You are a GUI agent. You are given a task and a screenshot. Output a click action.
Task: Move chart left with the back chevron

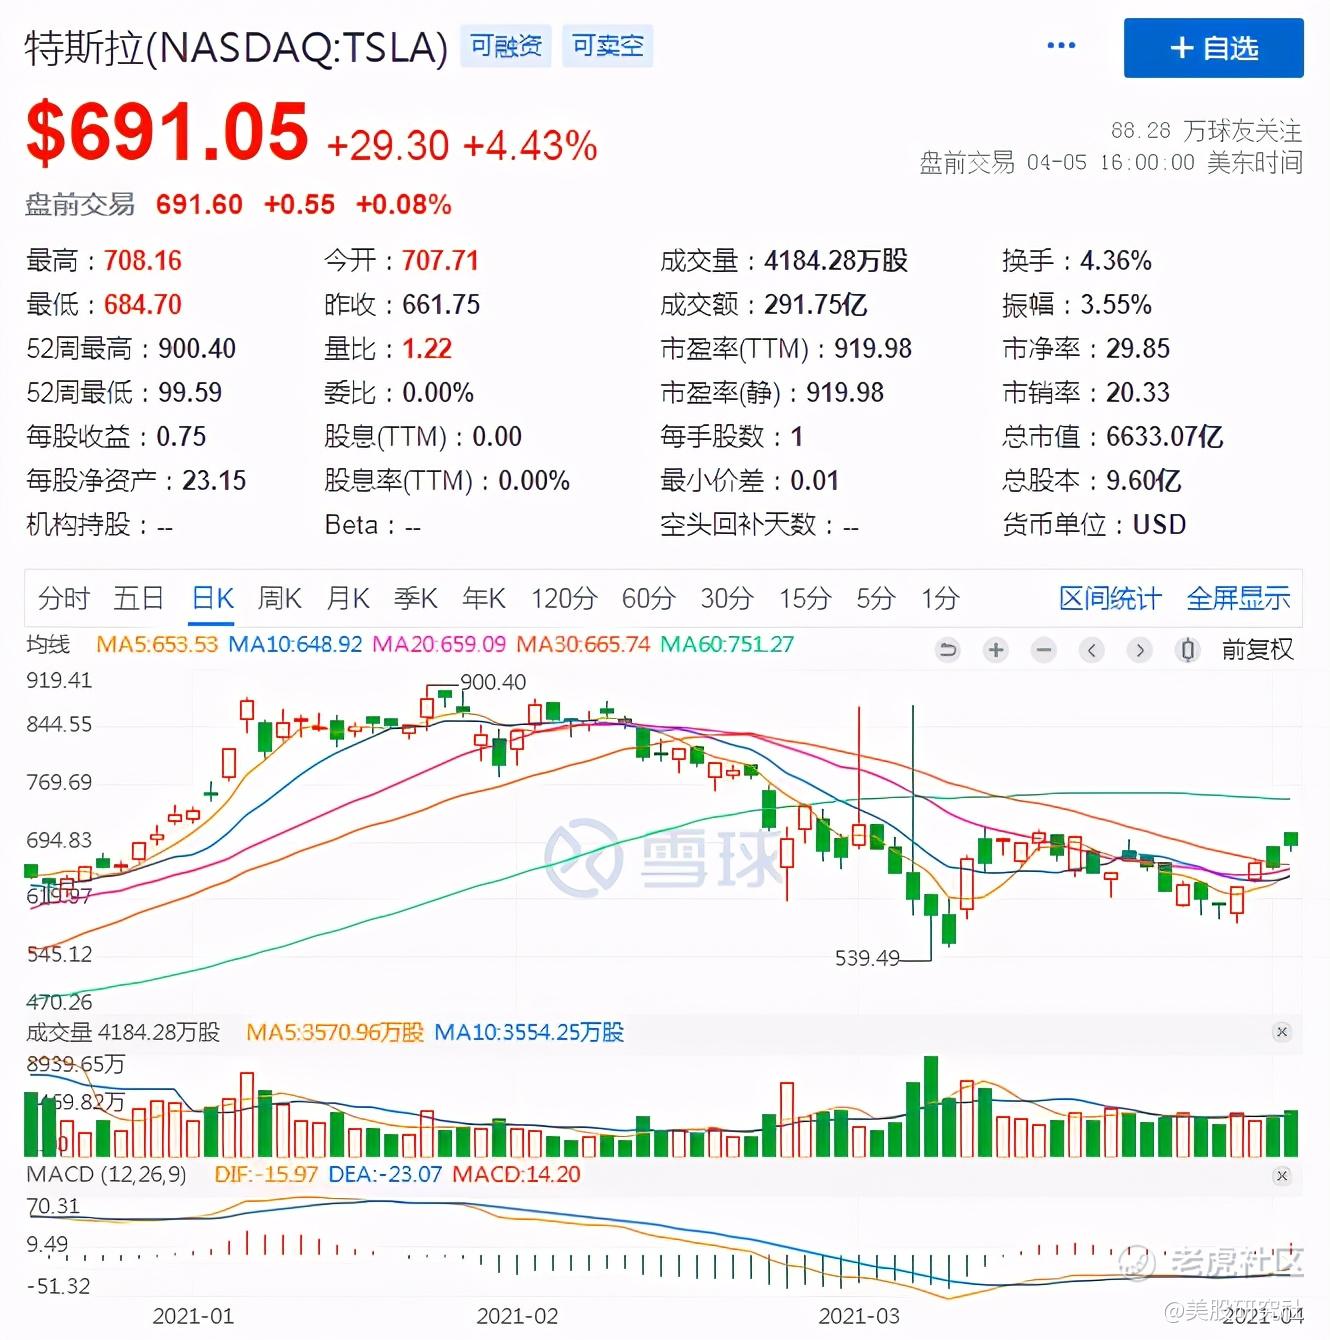(x=1092, y=650)
